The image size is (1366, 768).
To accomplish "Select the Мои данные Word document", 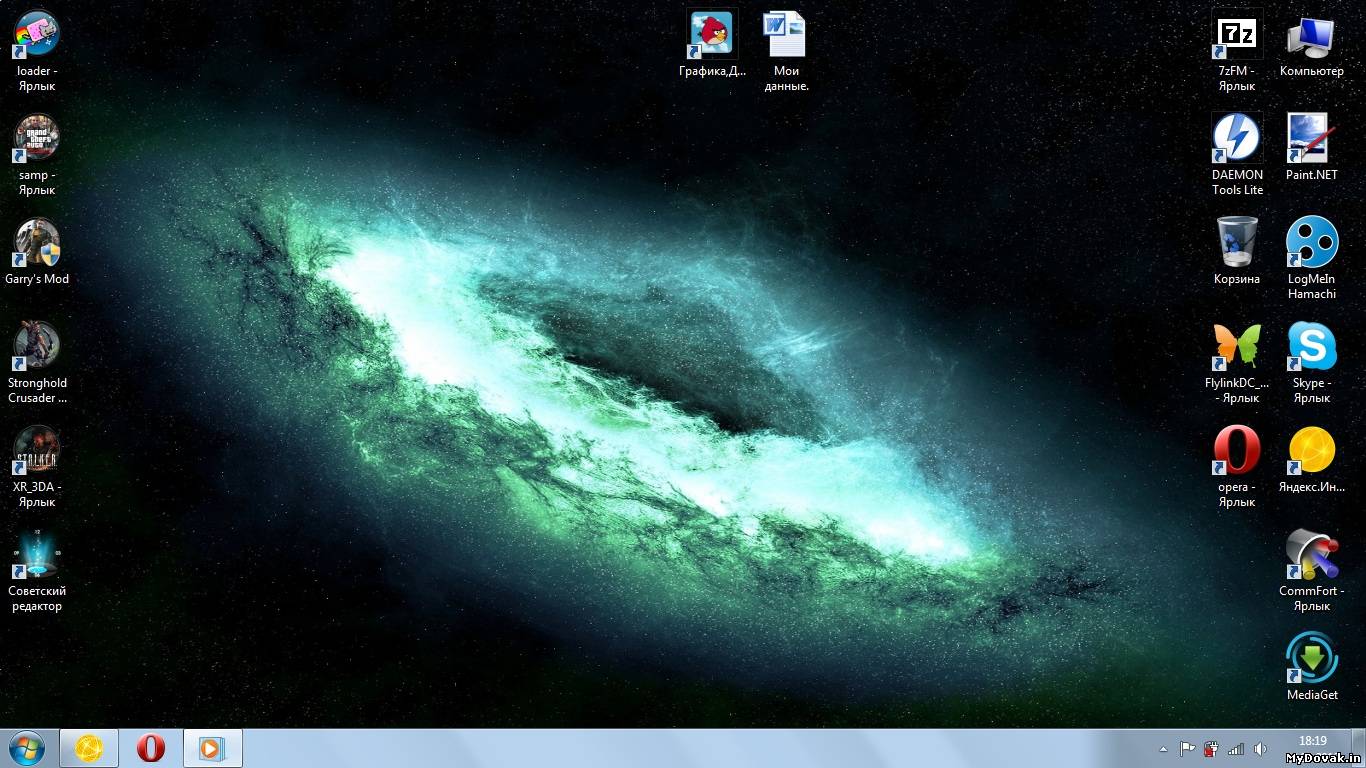I will tap(786, 34).
